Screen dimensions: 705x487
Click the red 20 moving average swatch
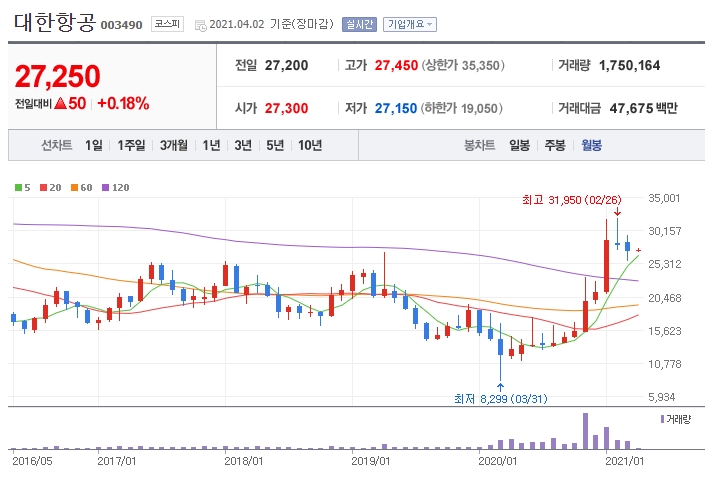click(x=44, y=188)
